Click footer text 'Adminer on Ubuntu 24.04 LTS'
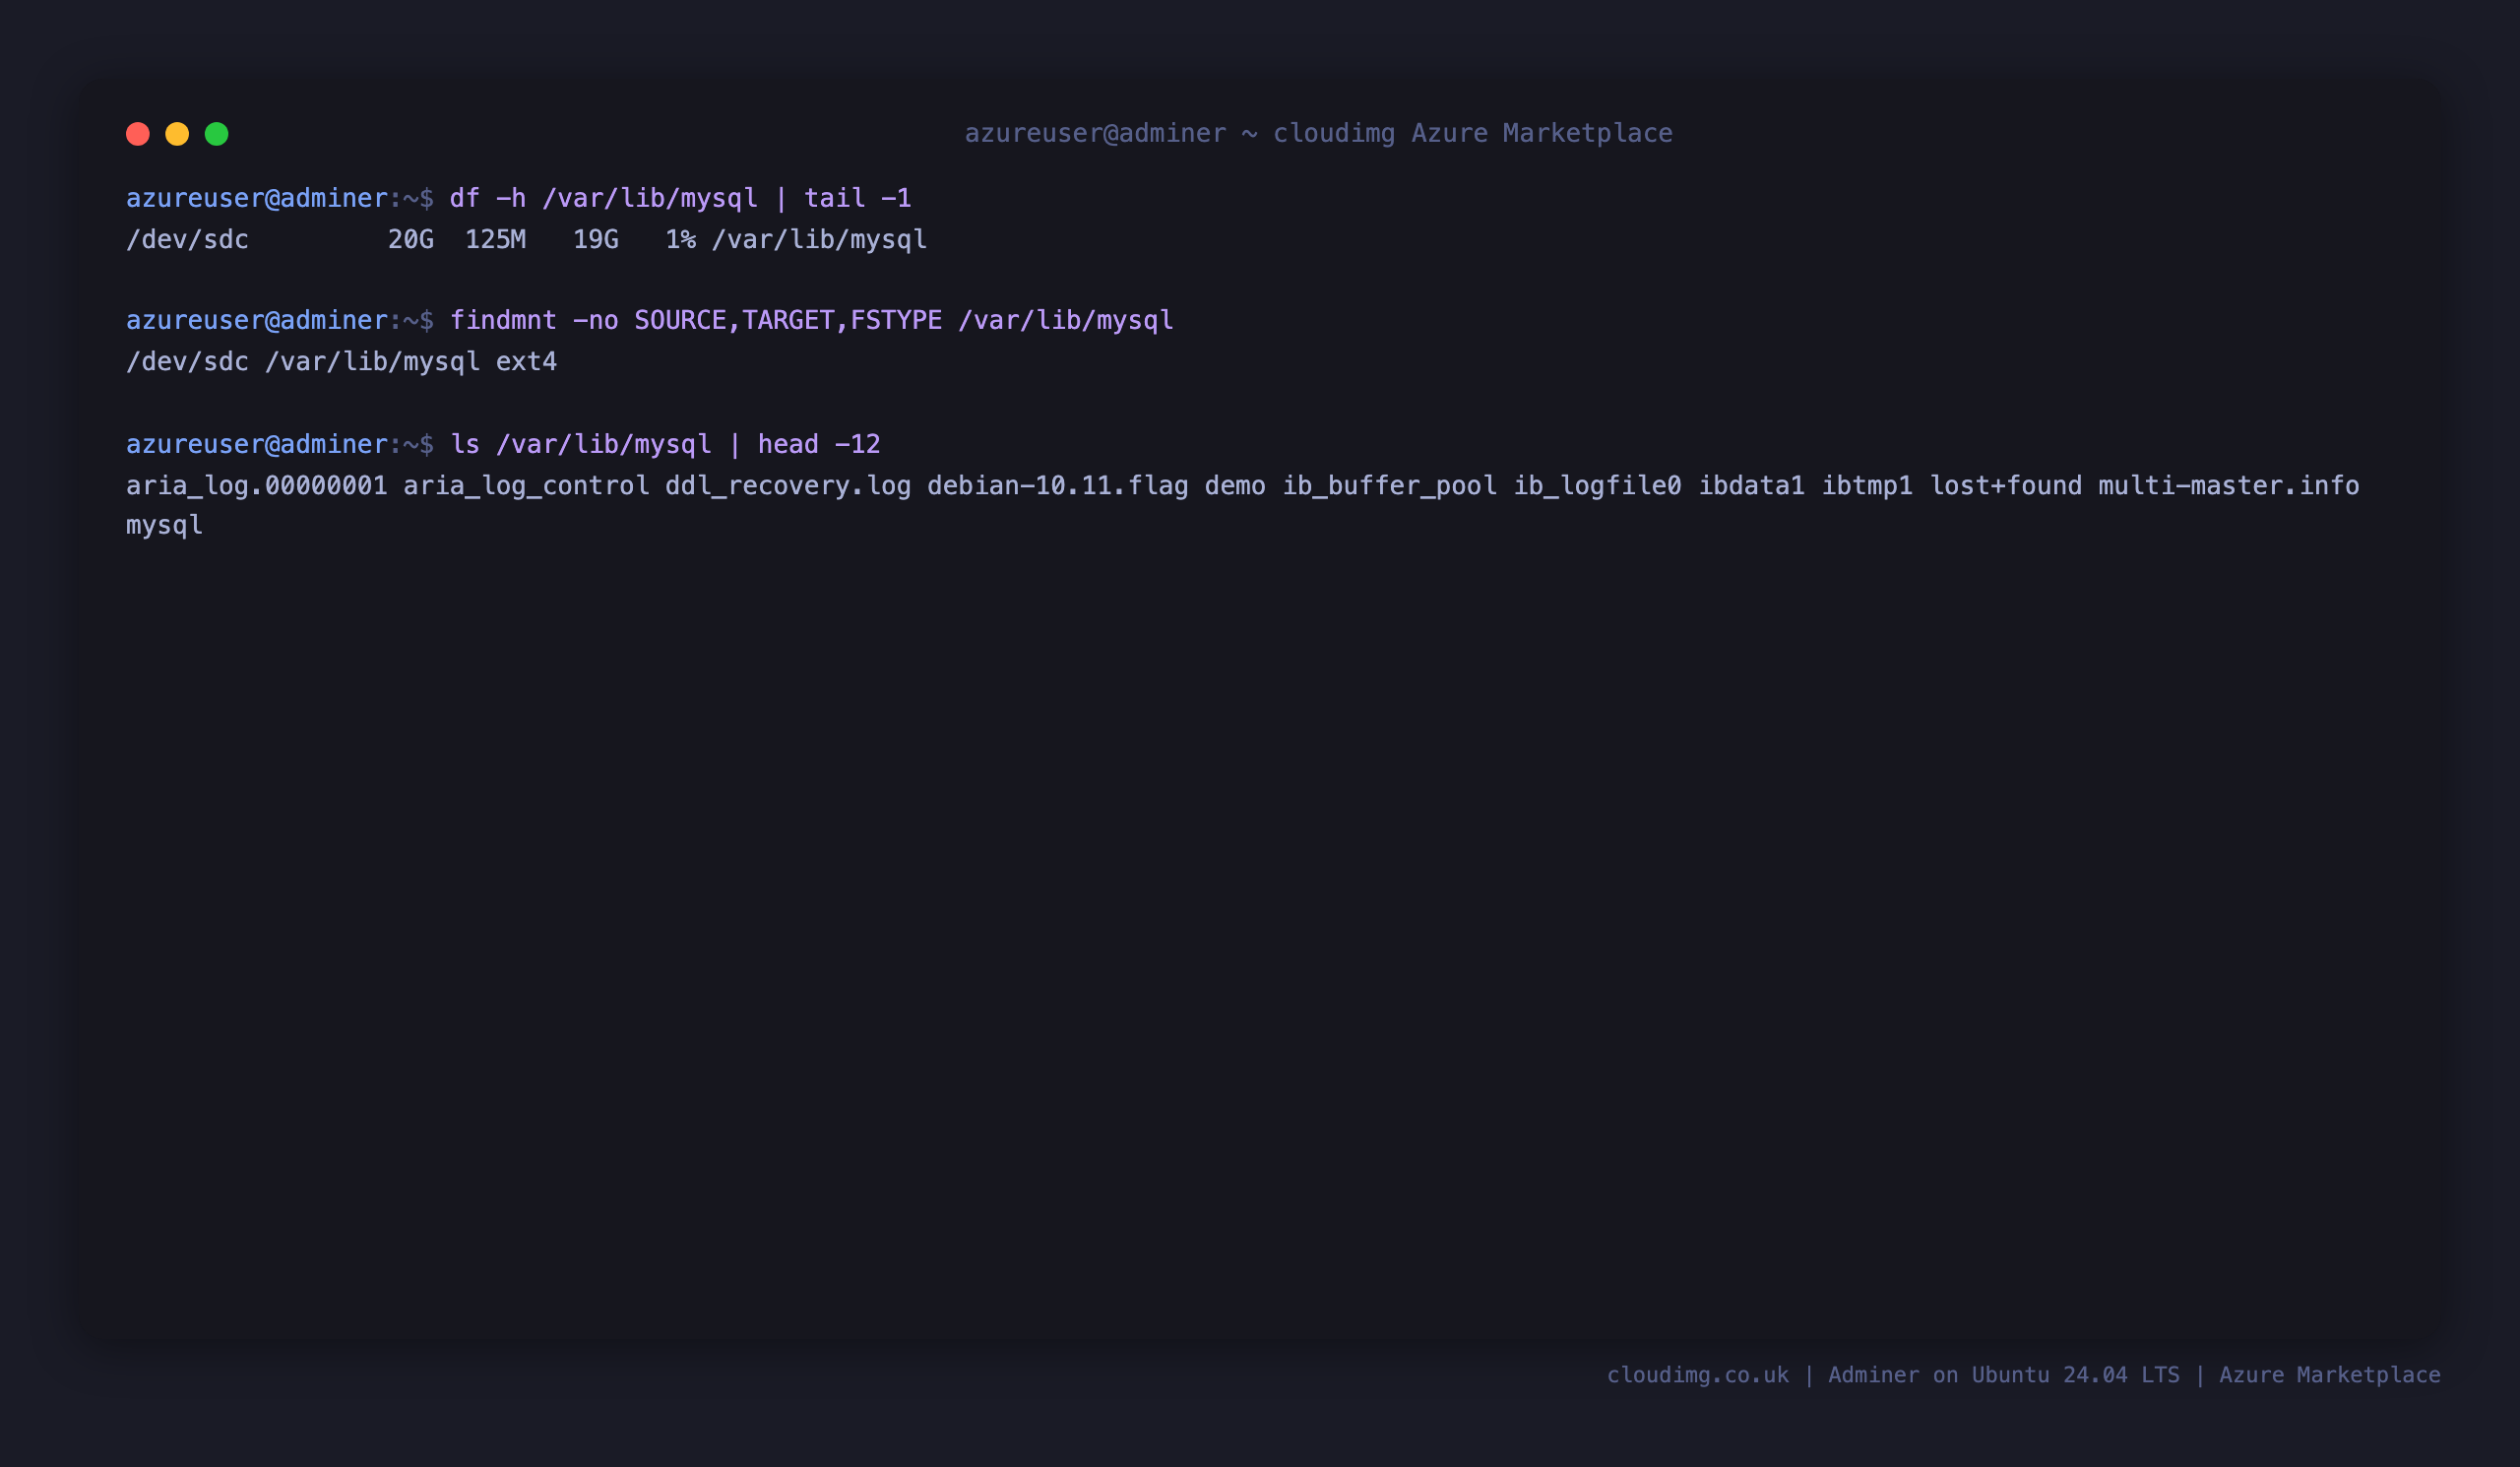 click(x=2004, y=1375)
